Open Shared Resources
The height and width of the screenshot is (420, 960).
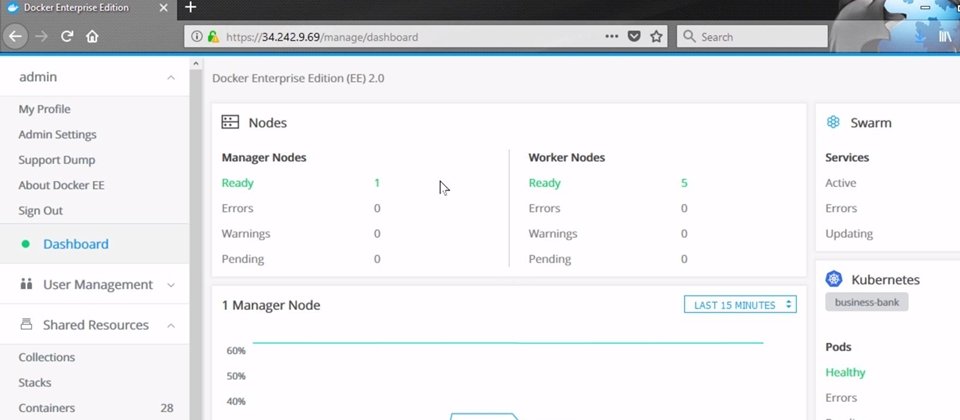point(96,325)
